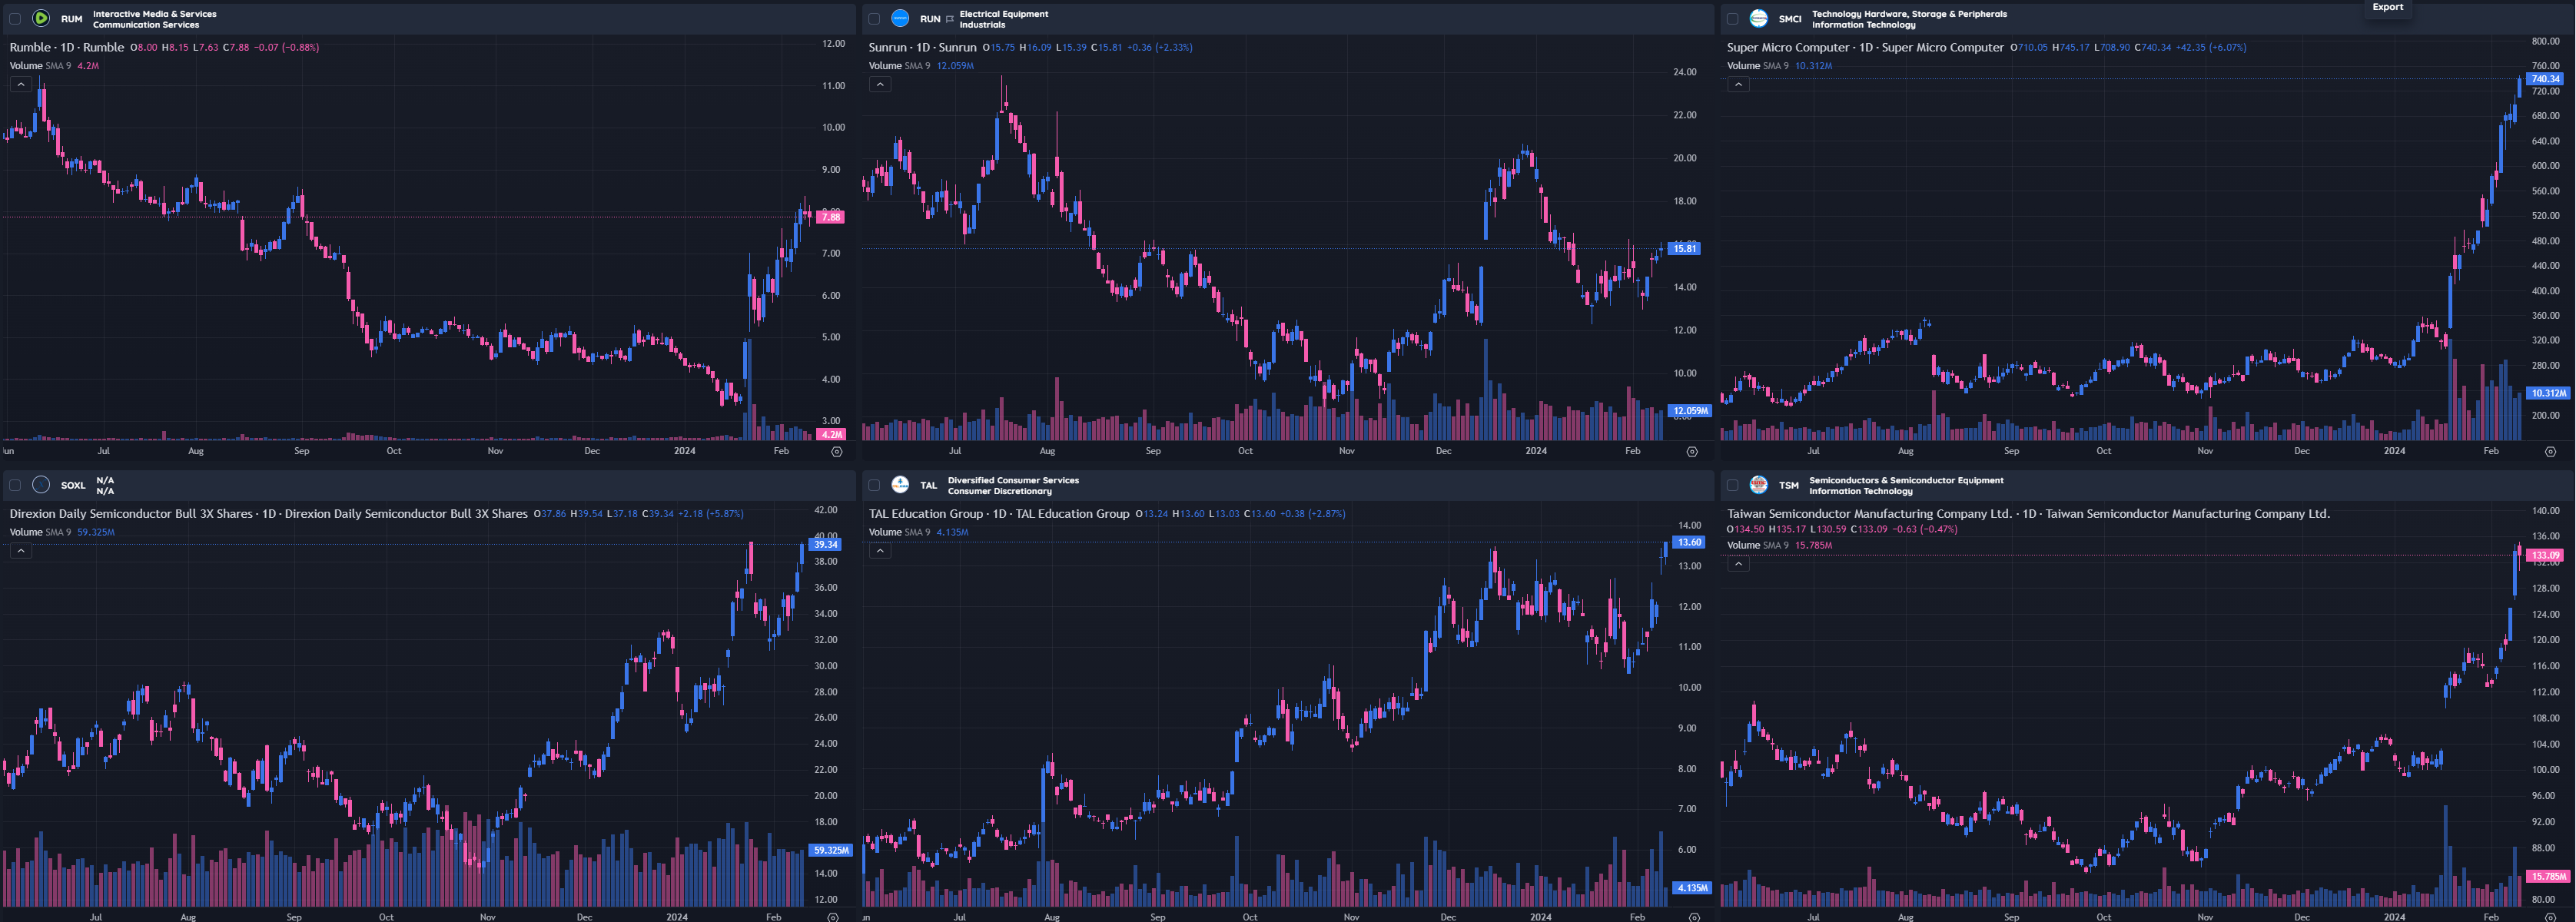Collapse the Rumble chart indicator legend
Screen dimensions: 2576x922
pos(21,85)
